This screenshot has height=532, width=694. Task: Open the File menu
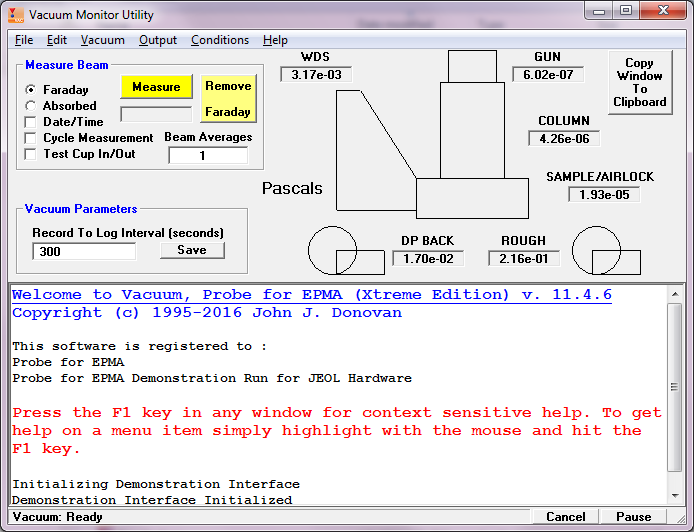(x=24, y=40)
